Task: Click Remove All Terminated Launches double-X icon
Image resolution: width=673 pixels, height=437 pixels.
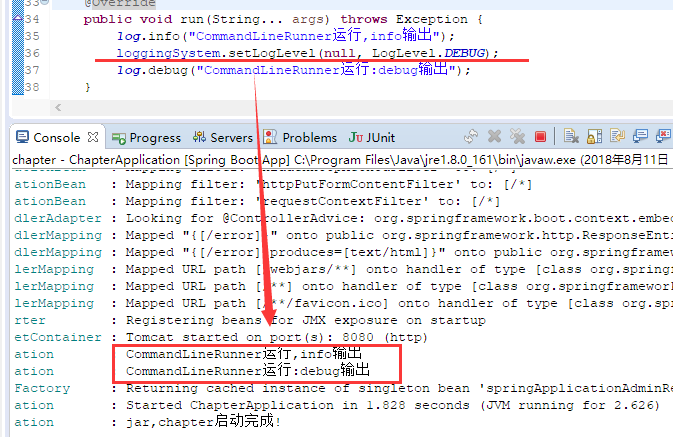Action: (517, 137)
